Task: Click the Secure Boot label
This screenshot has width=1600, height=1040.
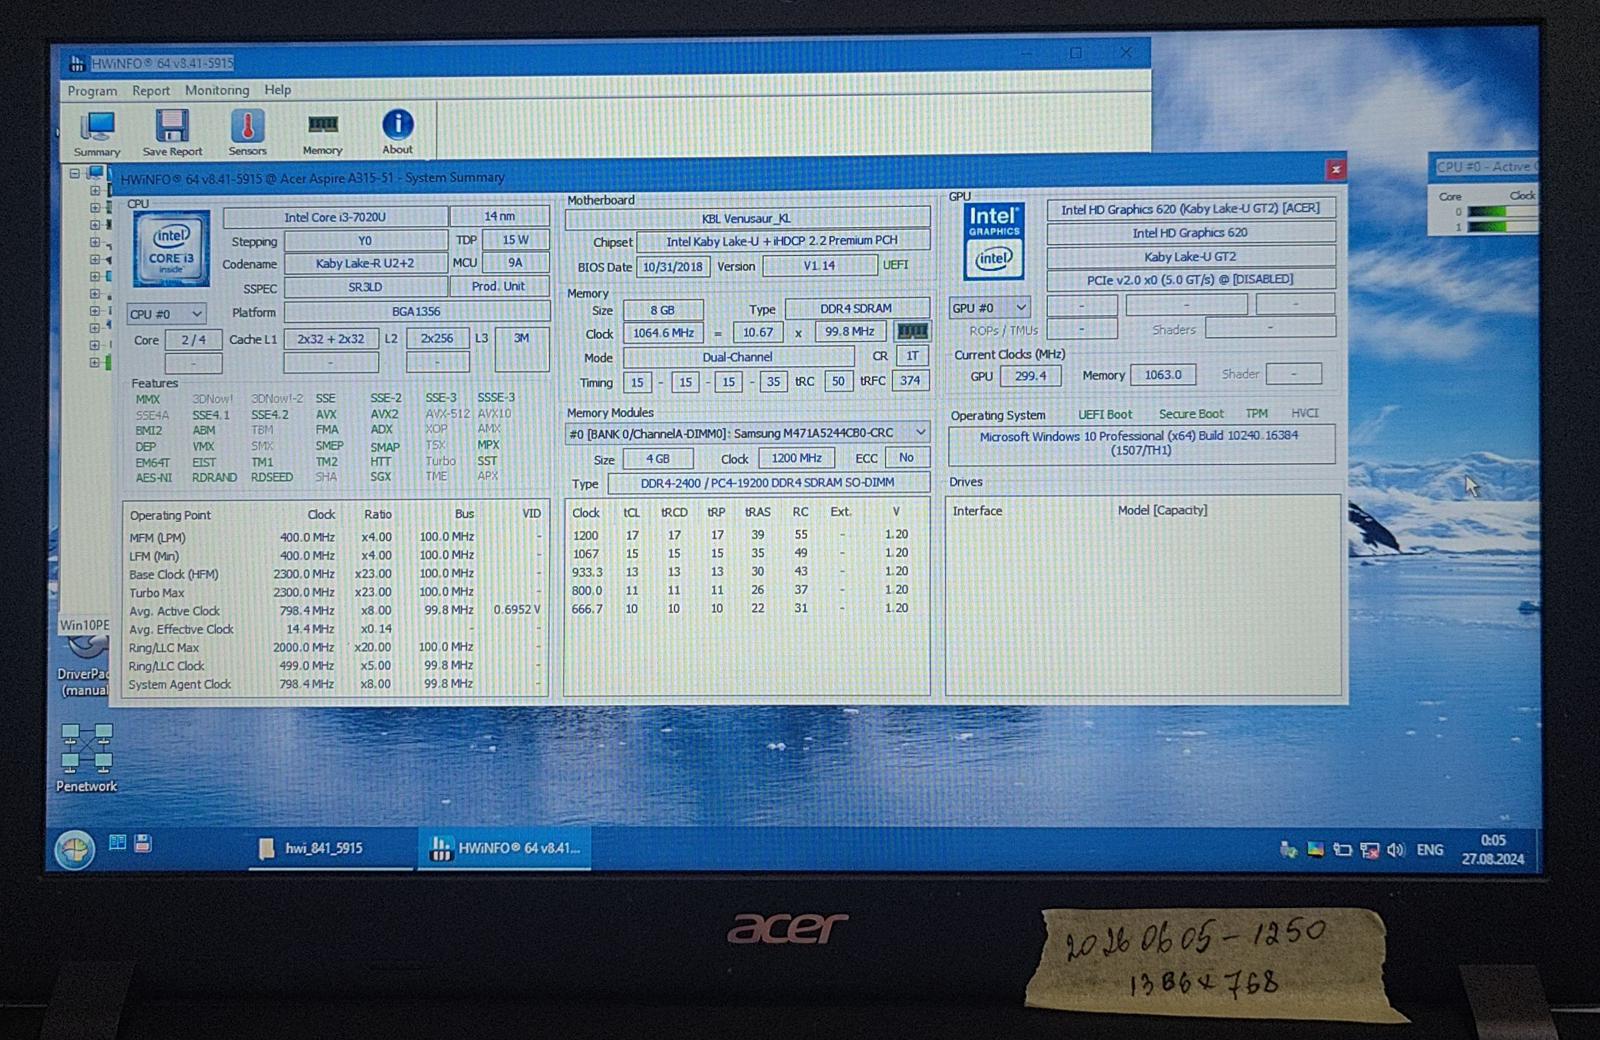Action: tap(1191, 414)
